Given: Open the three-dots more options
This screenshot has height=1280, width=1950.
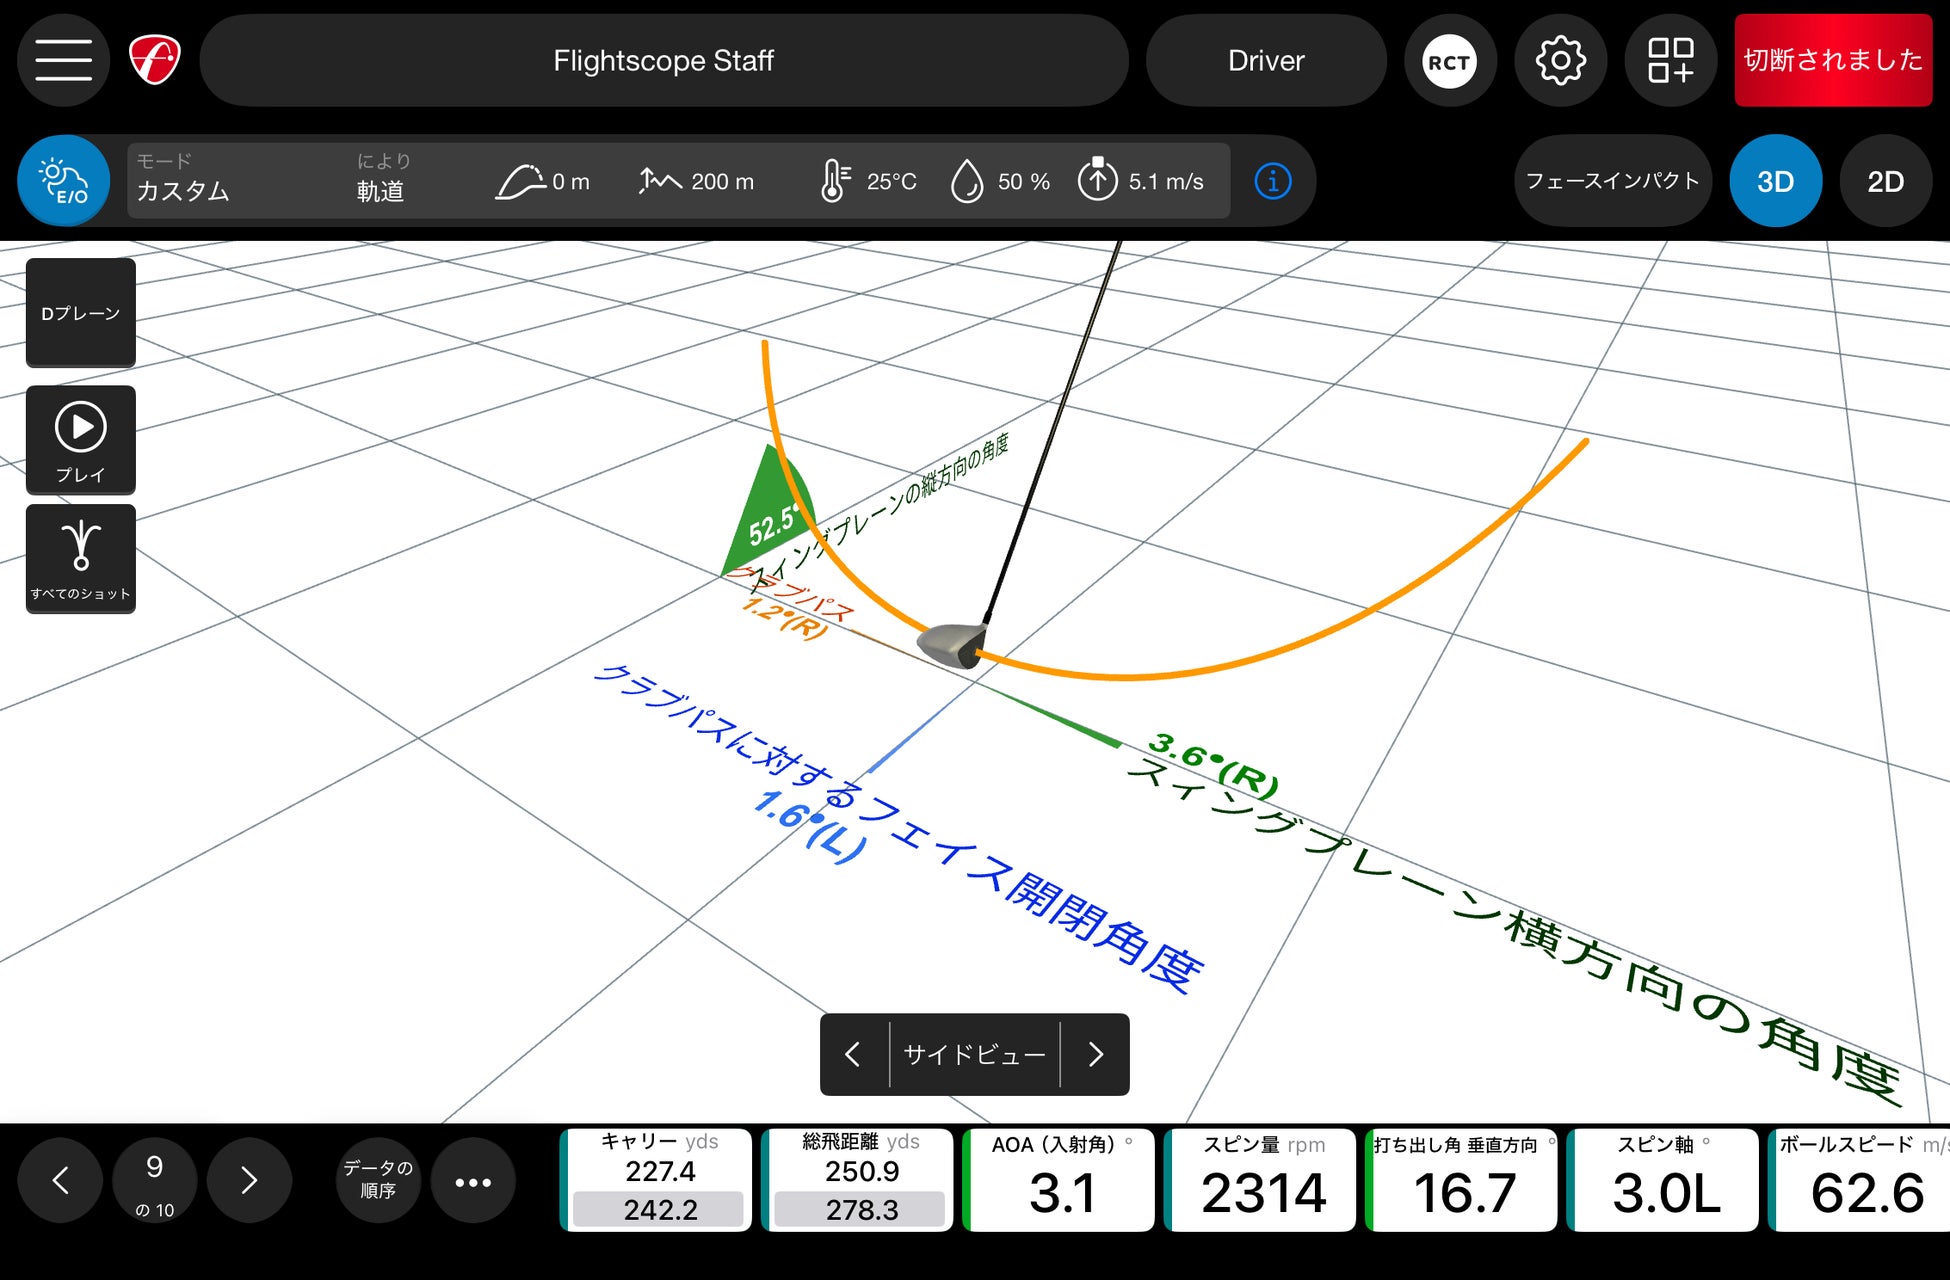Looking at the screenshot, I should coord(473,1181).
